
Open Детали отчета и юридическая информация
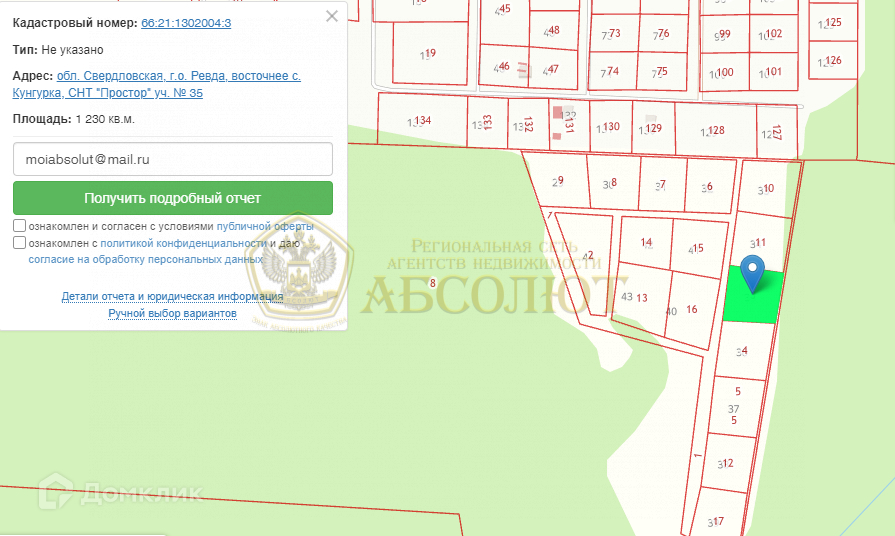[172, 296]
